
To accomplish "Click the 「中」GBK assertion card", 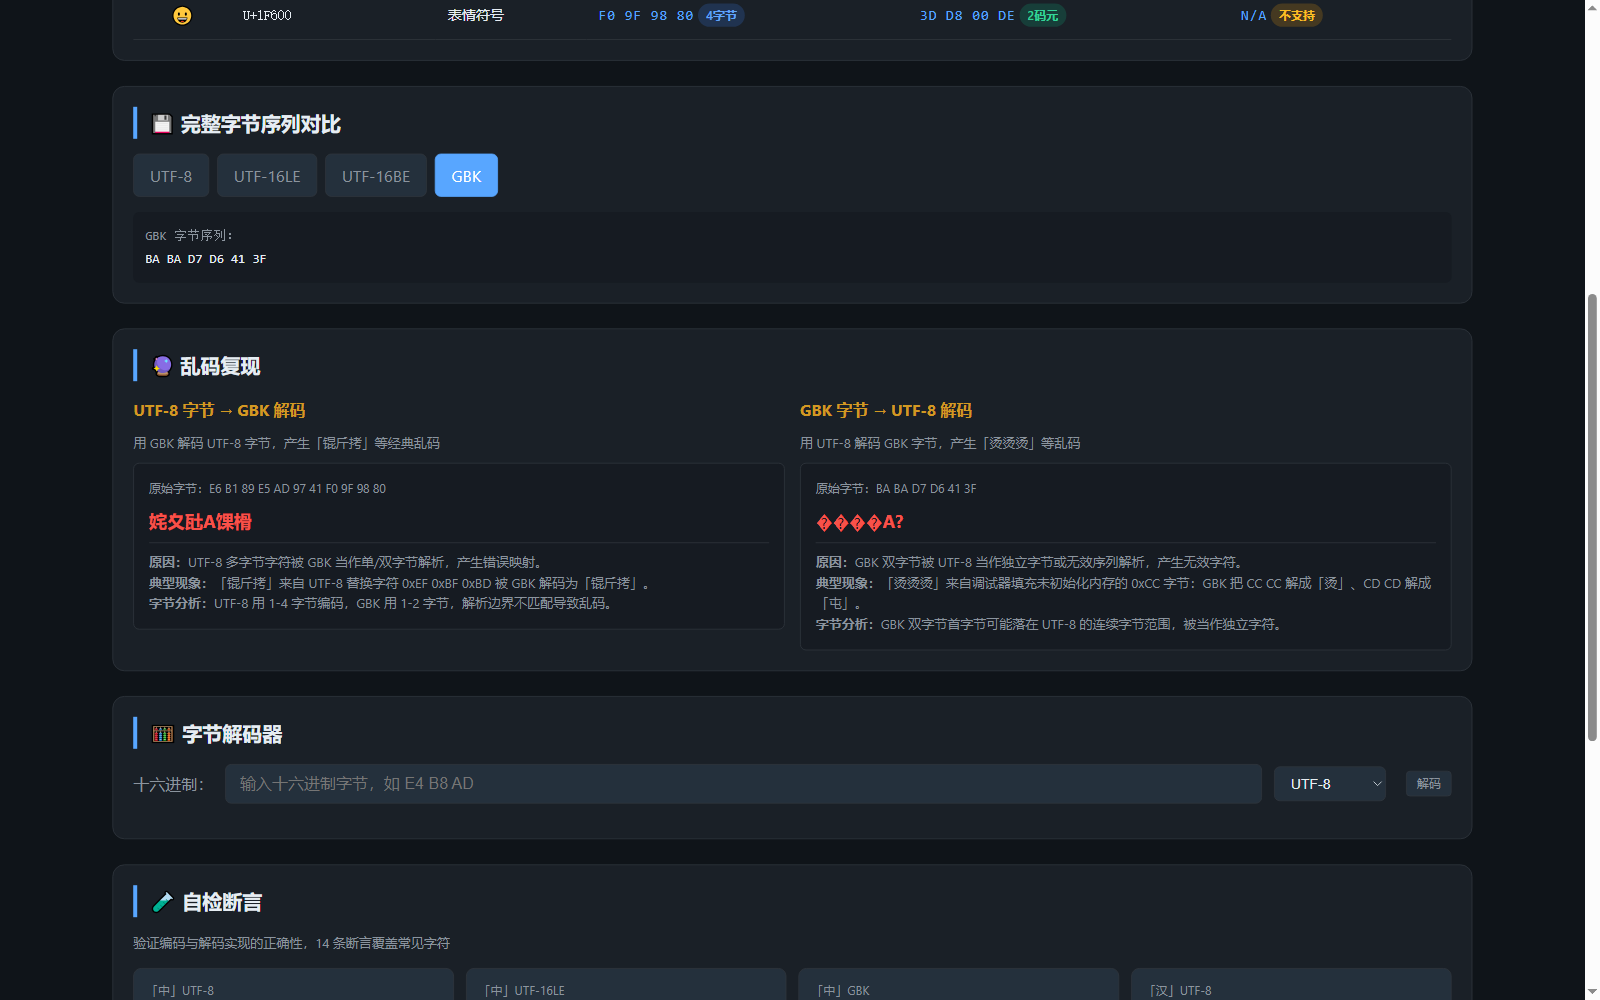I will point(958,984).
